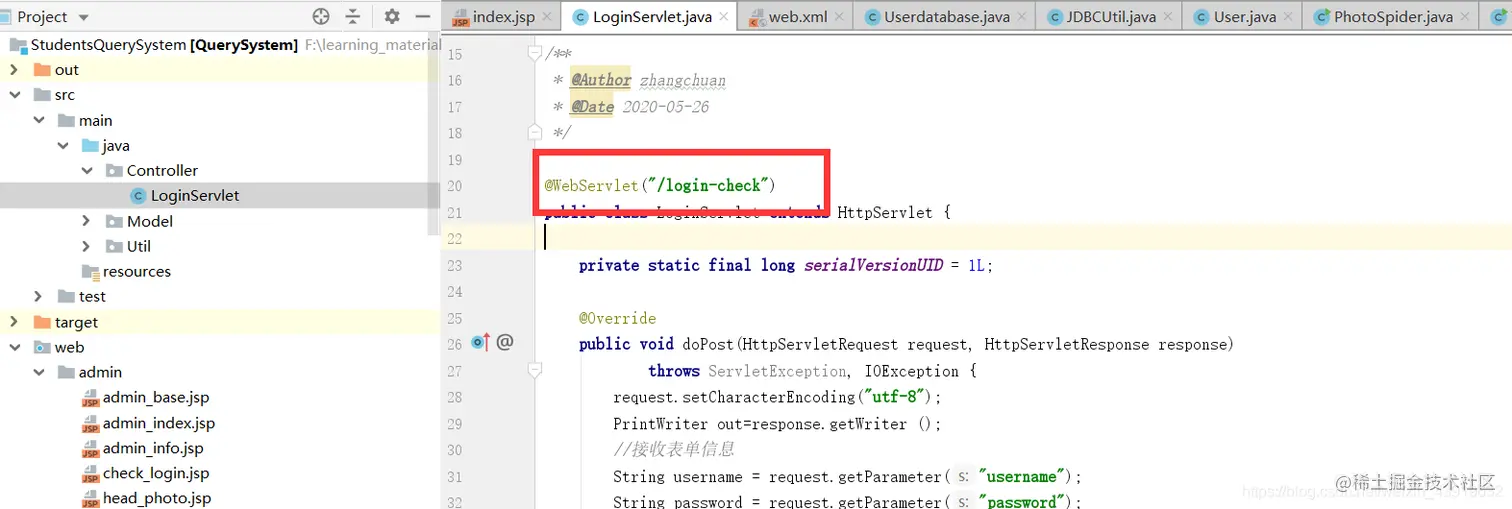The image size is (1512, 509).
Task: Click the Collapse All icon in Project panel
Action: (353, 16)
